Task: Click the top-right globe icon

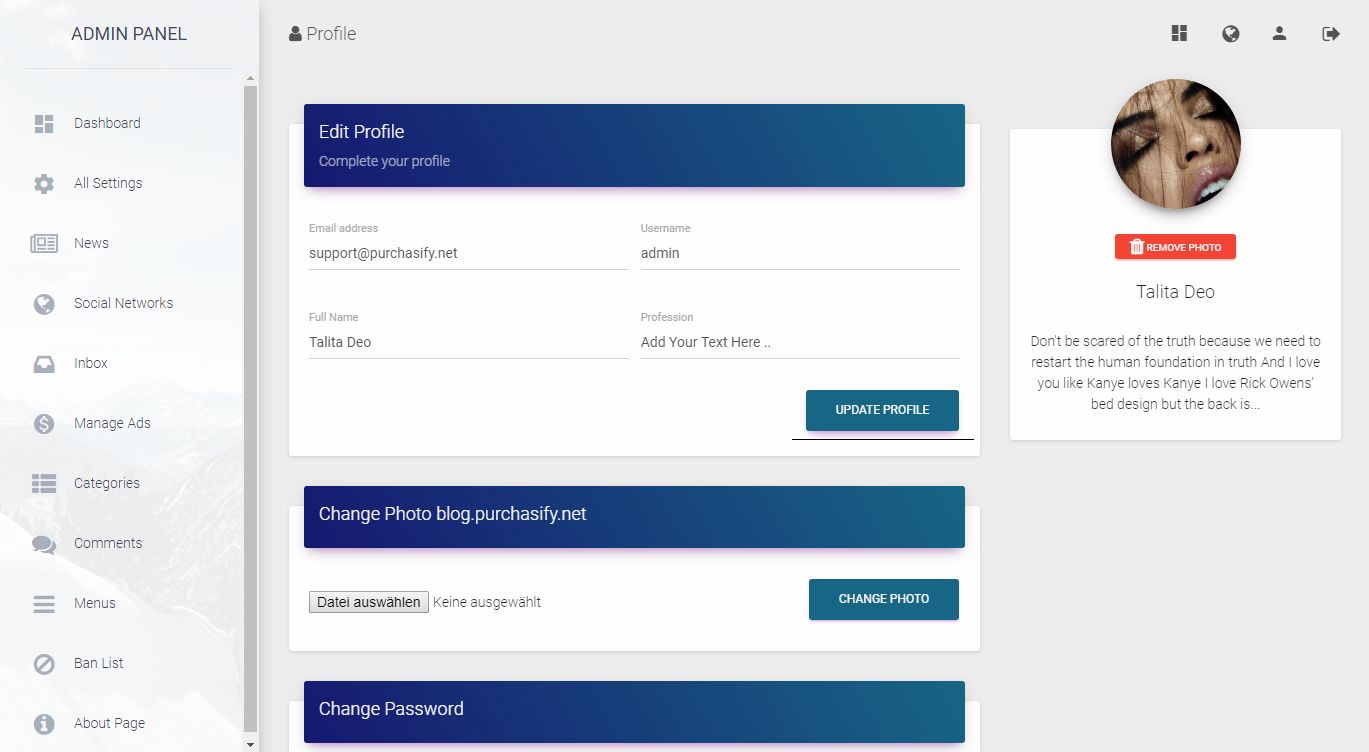Action: pyautogui.click(x=1231, y=34)
